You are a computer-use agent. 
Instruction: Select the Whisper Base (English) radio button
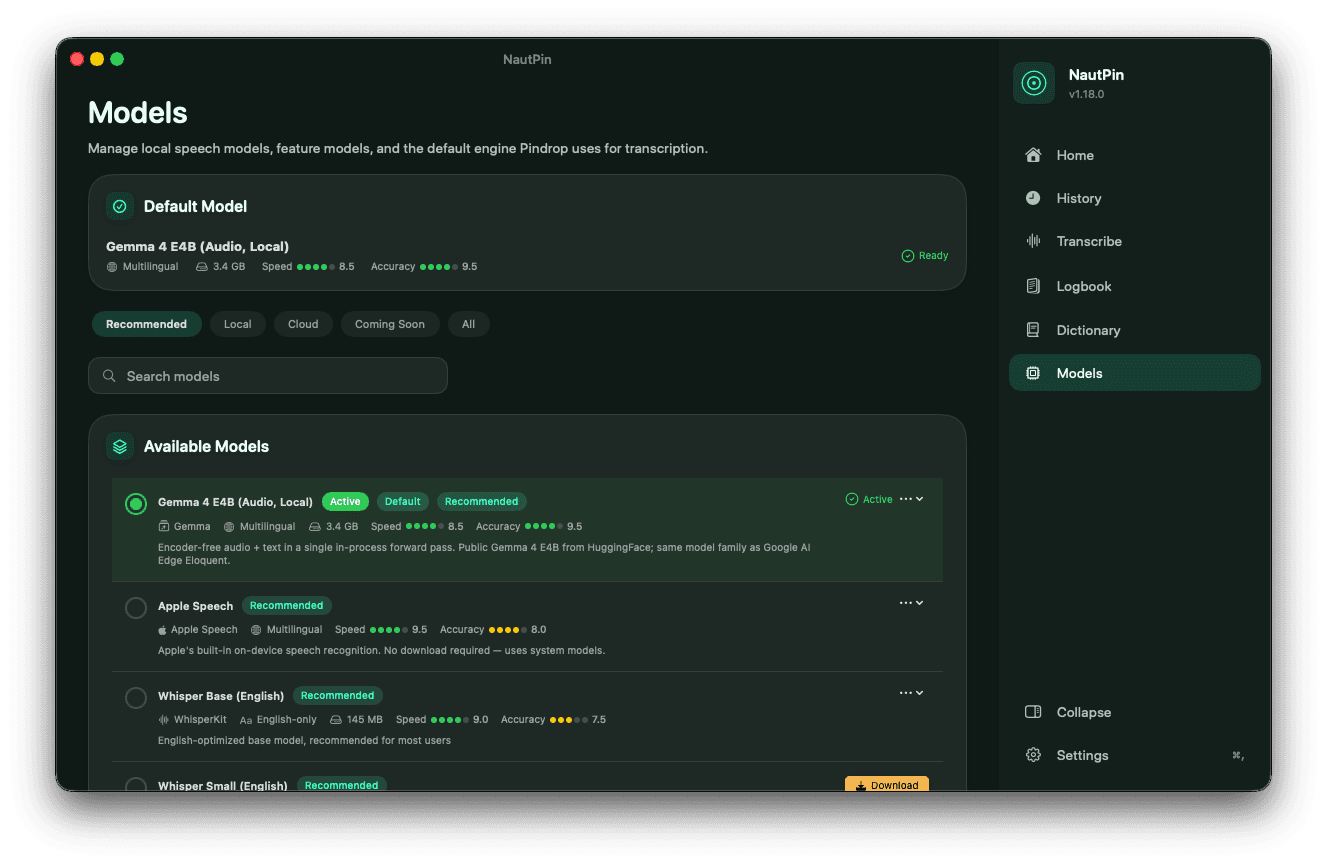(x=136, y=697)
